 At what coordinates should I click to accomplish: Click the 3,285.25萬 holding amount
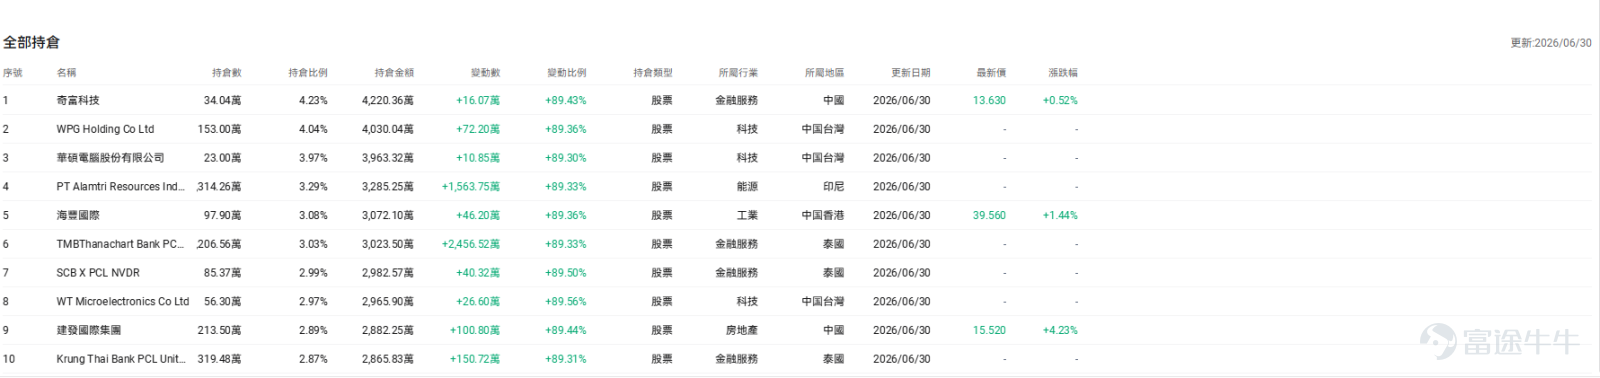click(388, 187)
